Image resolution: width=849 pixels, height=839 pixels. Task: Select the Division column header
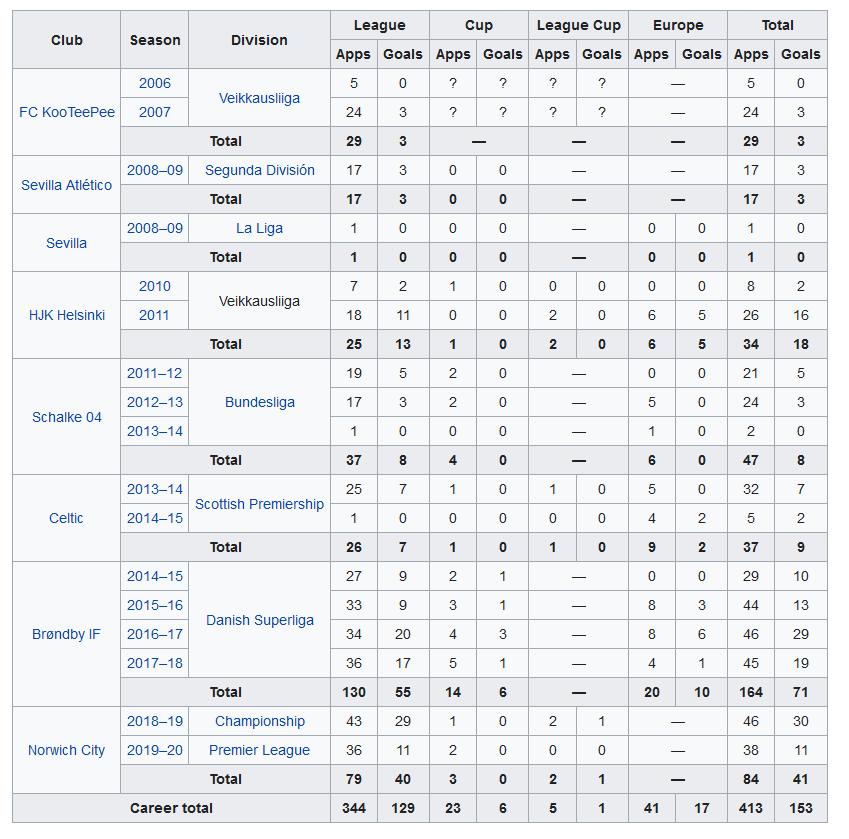click(x=259, y=40)
